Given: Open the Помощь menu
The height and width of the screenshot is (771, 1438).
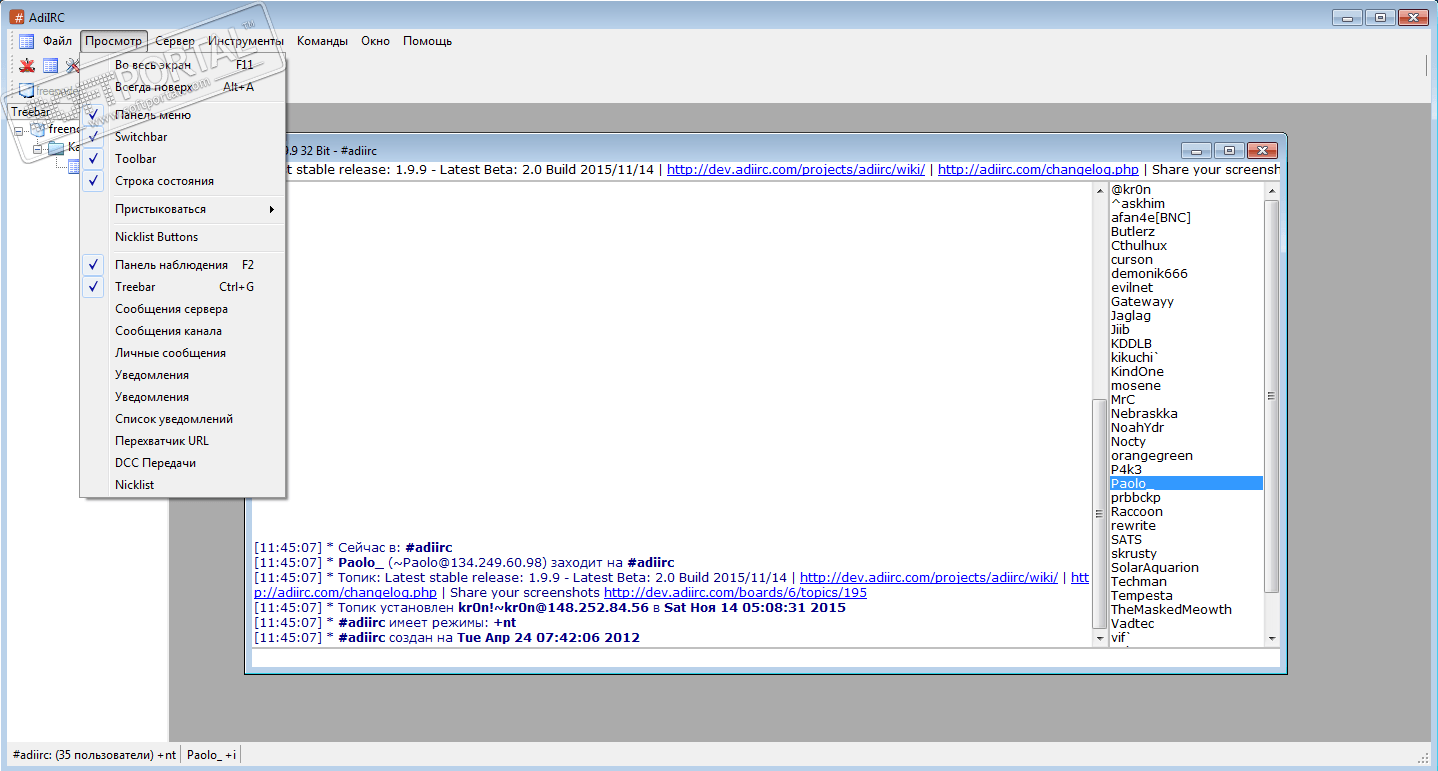Looking at the screenshot, I should (427, 41).
